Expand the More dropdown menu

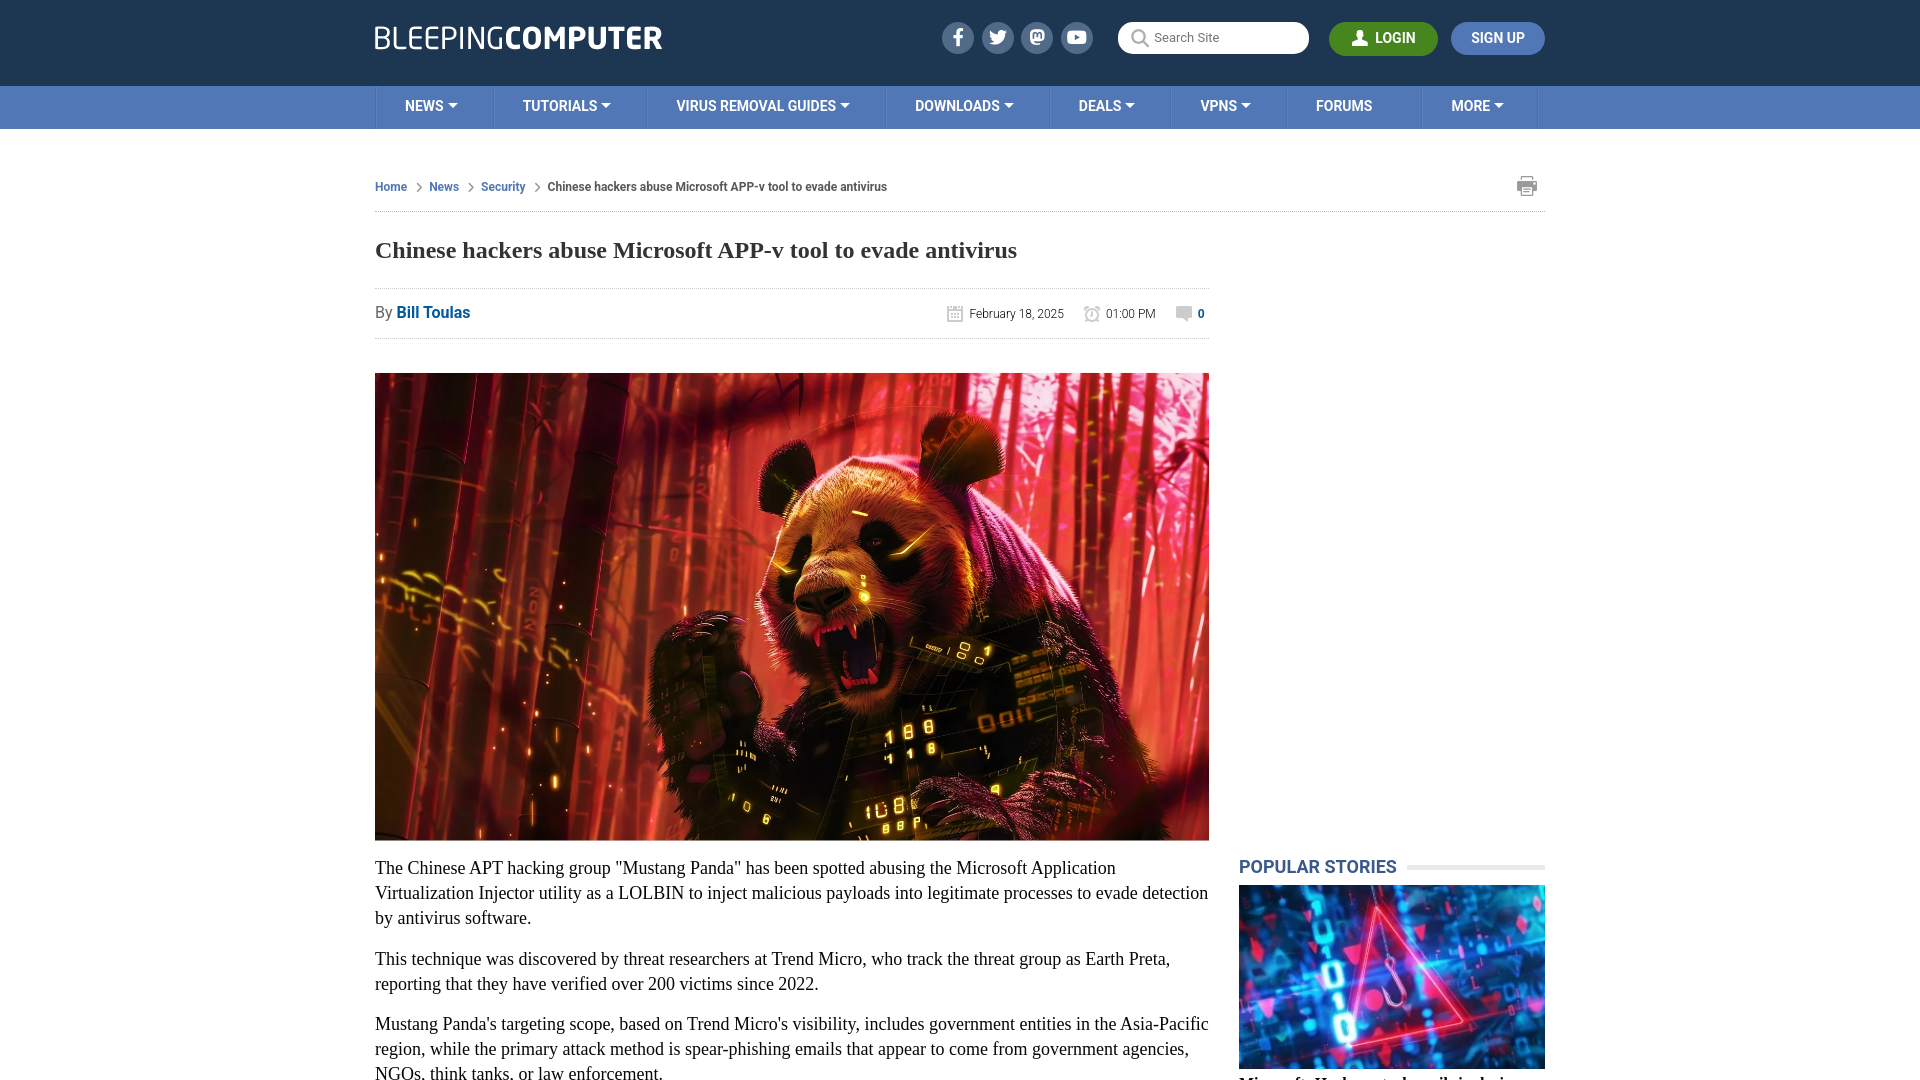tap(1477, 106)
